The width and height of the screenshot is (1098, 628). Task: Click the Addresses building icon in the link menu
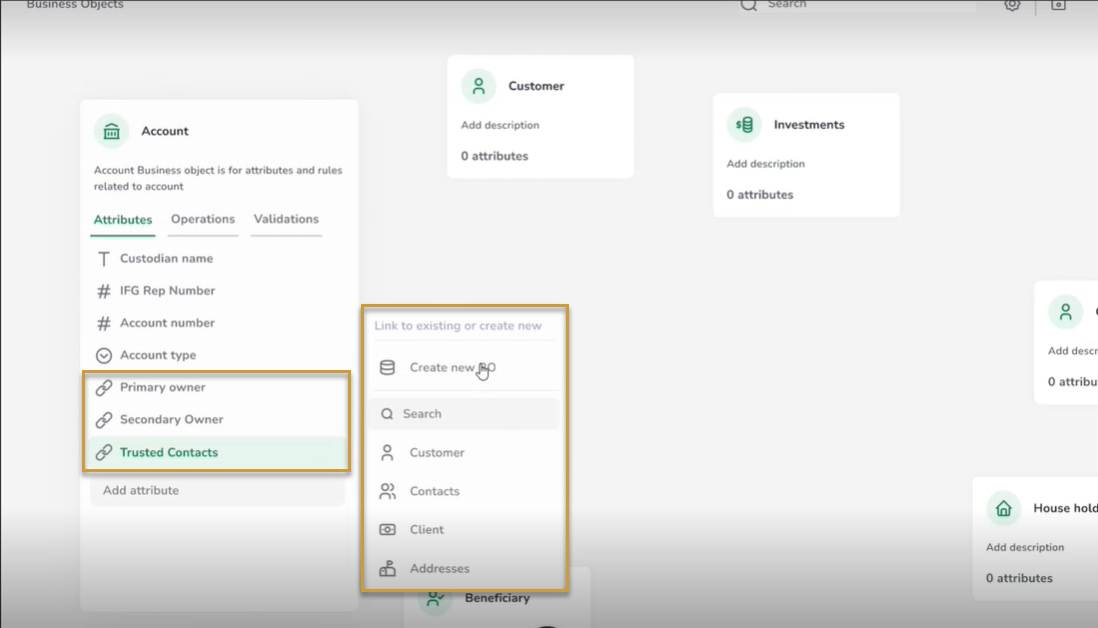click(x=388, y=568)
